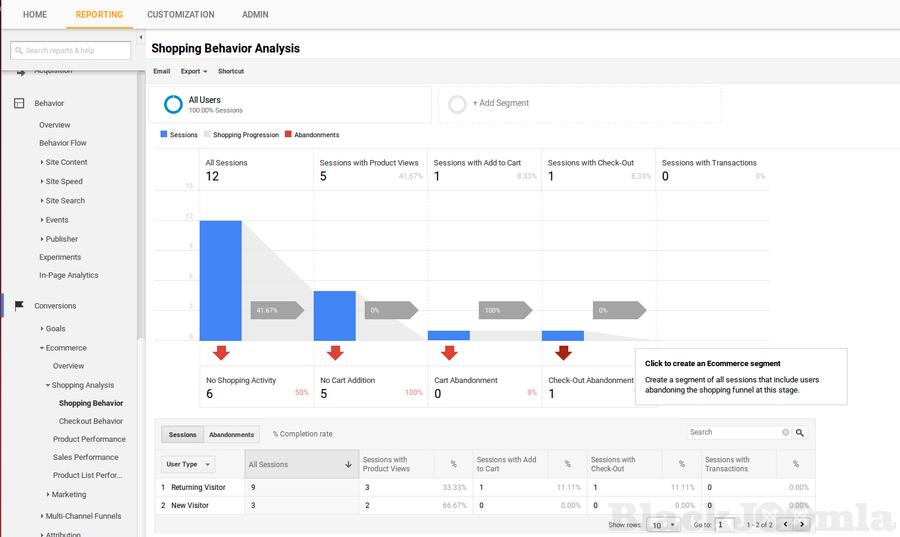This screenshot has width=900, height=537.
Task: Click the Conversions flag icon
Action: click(x=18, y=306)
